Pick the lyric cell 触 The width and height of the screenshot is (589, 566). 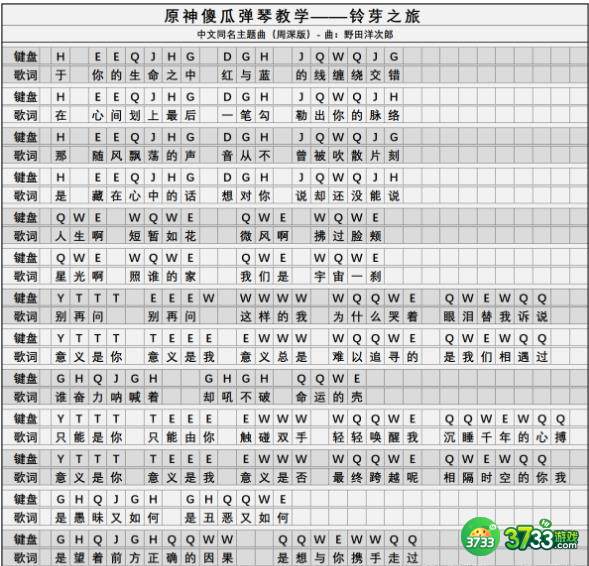pos(246,438)
